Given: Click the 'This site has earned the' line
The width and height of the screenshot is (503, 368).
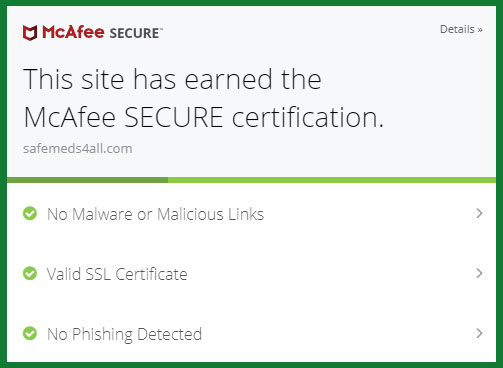Looking at the screenshot, I should pos(172,79).
